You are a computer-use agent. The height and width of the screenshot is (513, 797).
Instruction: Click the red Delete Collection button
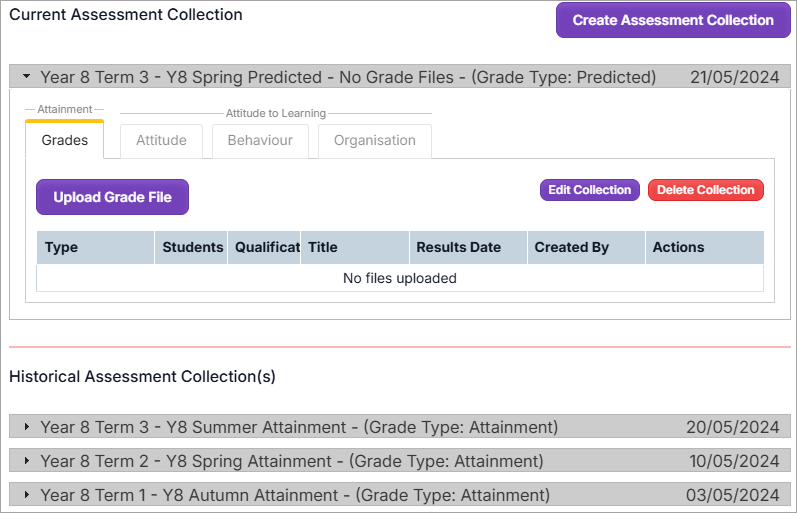point(705,190)
